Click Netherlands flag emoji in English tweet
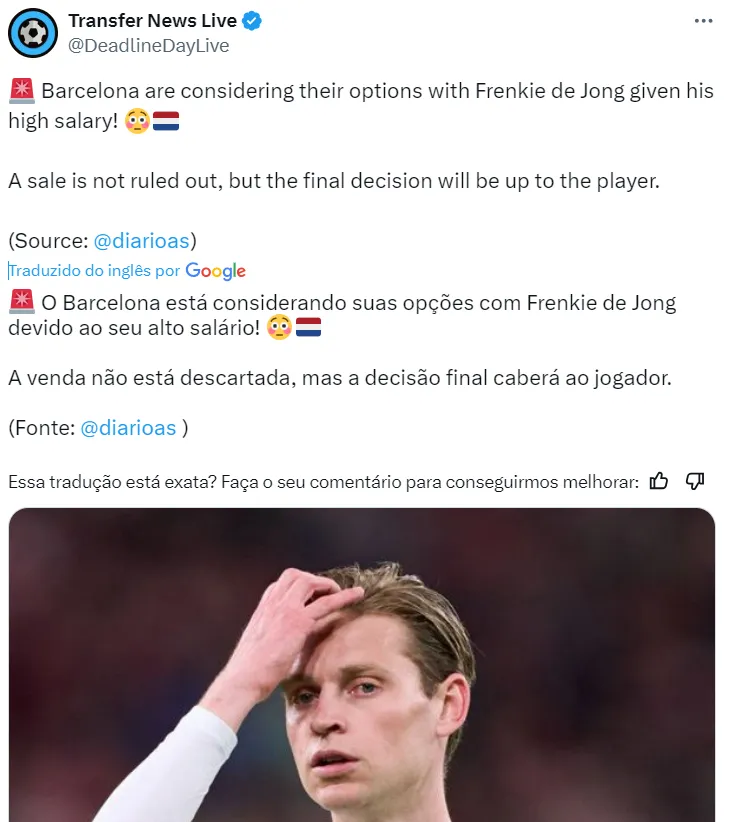This screenshot has height=822, width=731. 166,122
